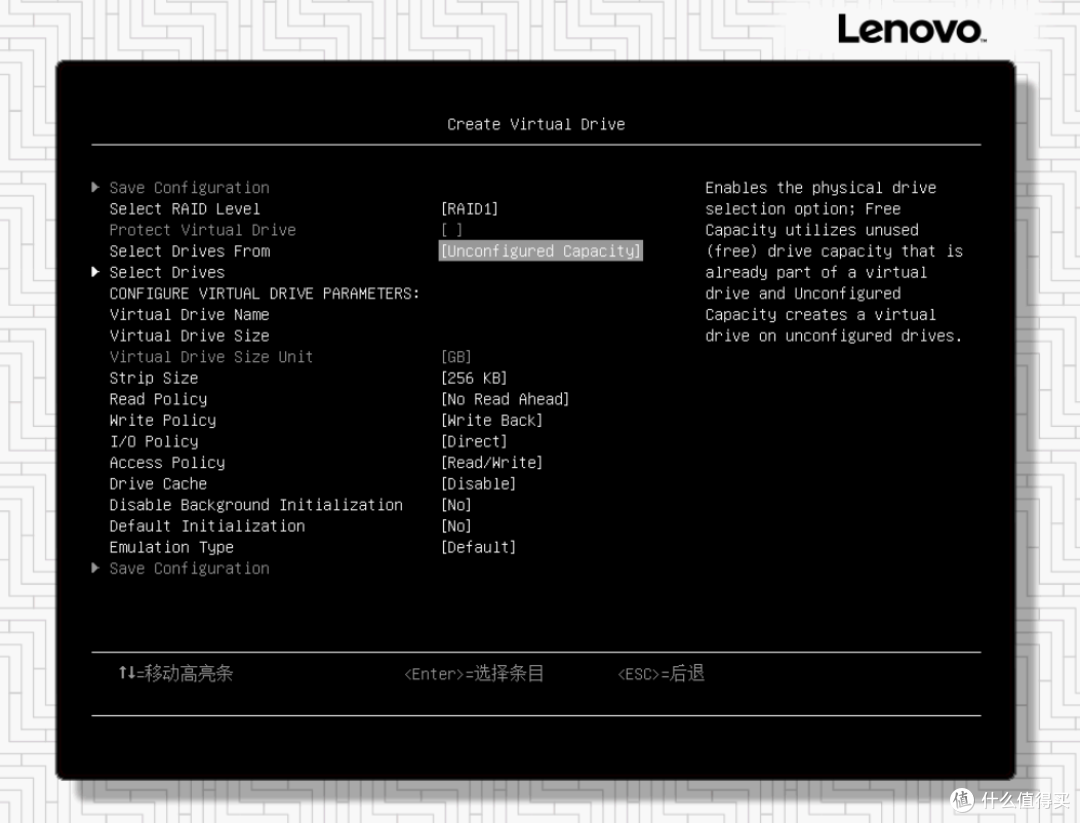
Task: Change Default Initialization No value
Action: 456,526
